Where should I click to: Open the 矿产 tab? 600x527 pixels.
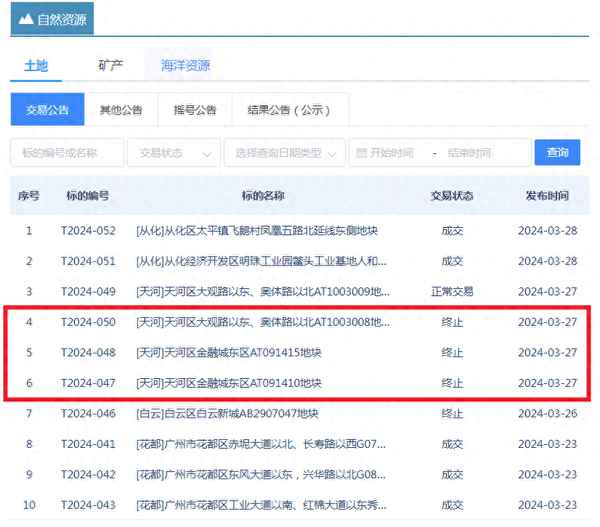click(111, 66)
